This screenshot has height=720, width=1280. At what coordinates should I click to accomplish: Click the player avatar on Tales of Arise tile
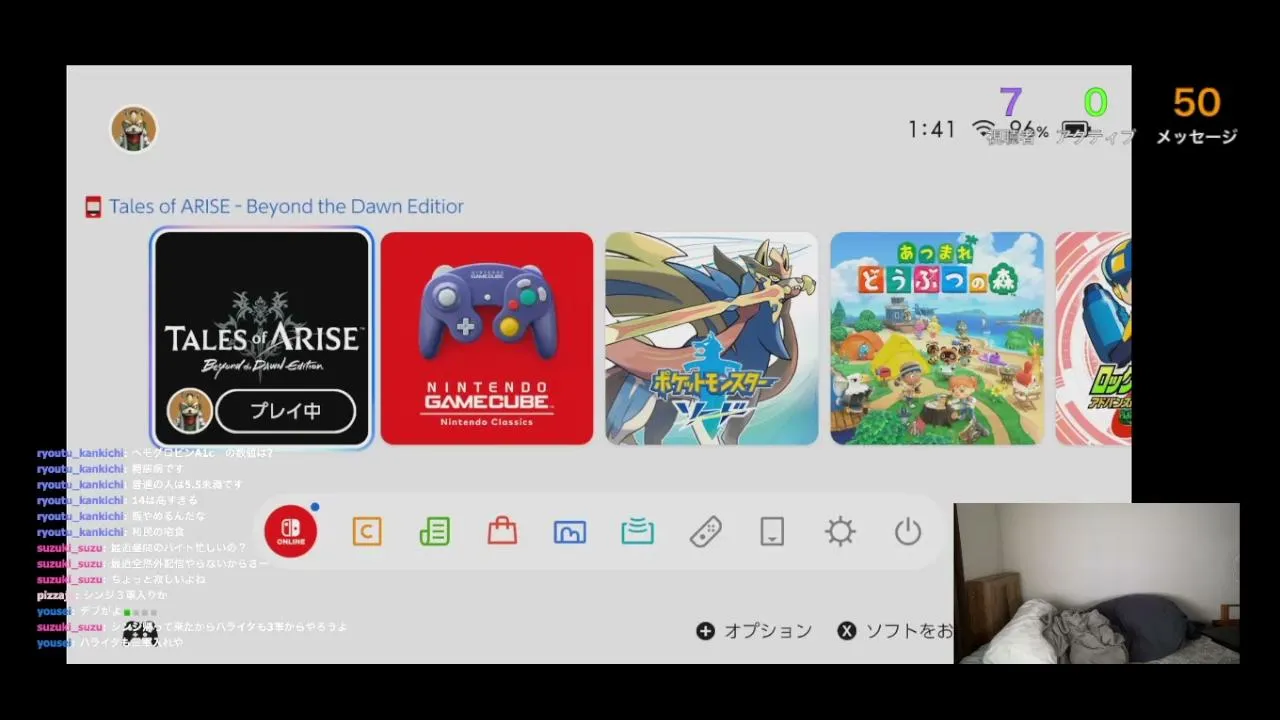click(x=189, y=411)
